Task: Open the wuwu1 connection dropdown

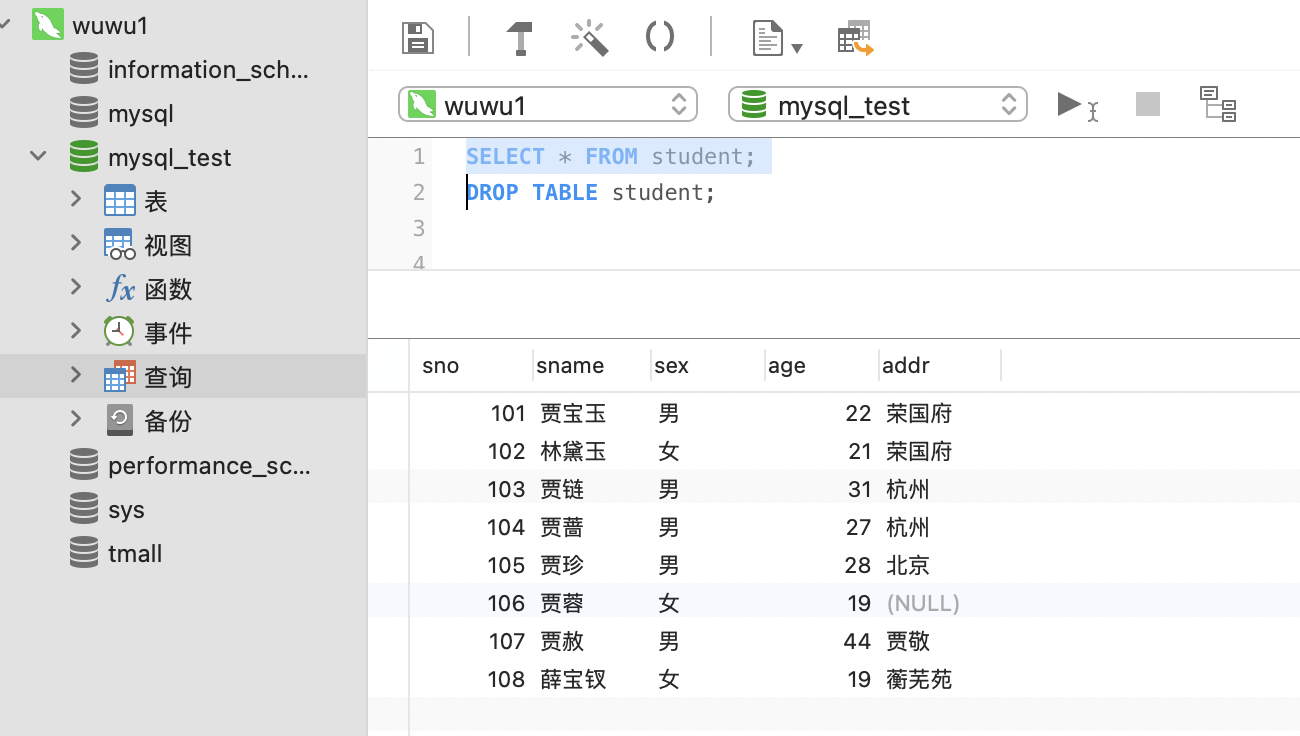Action: [x=548, y=105]
